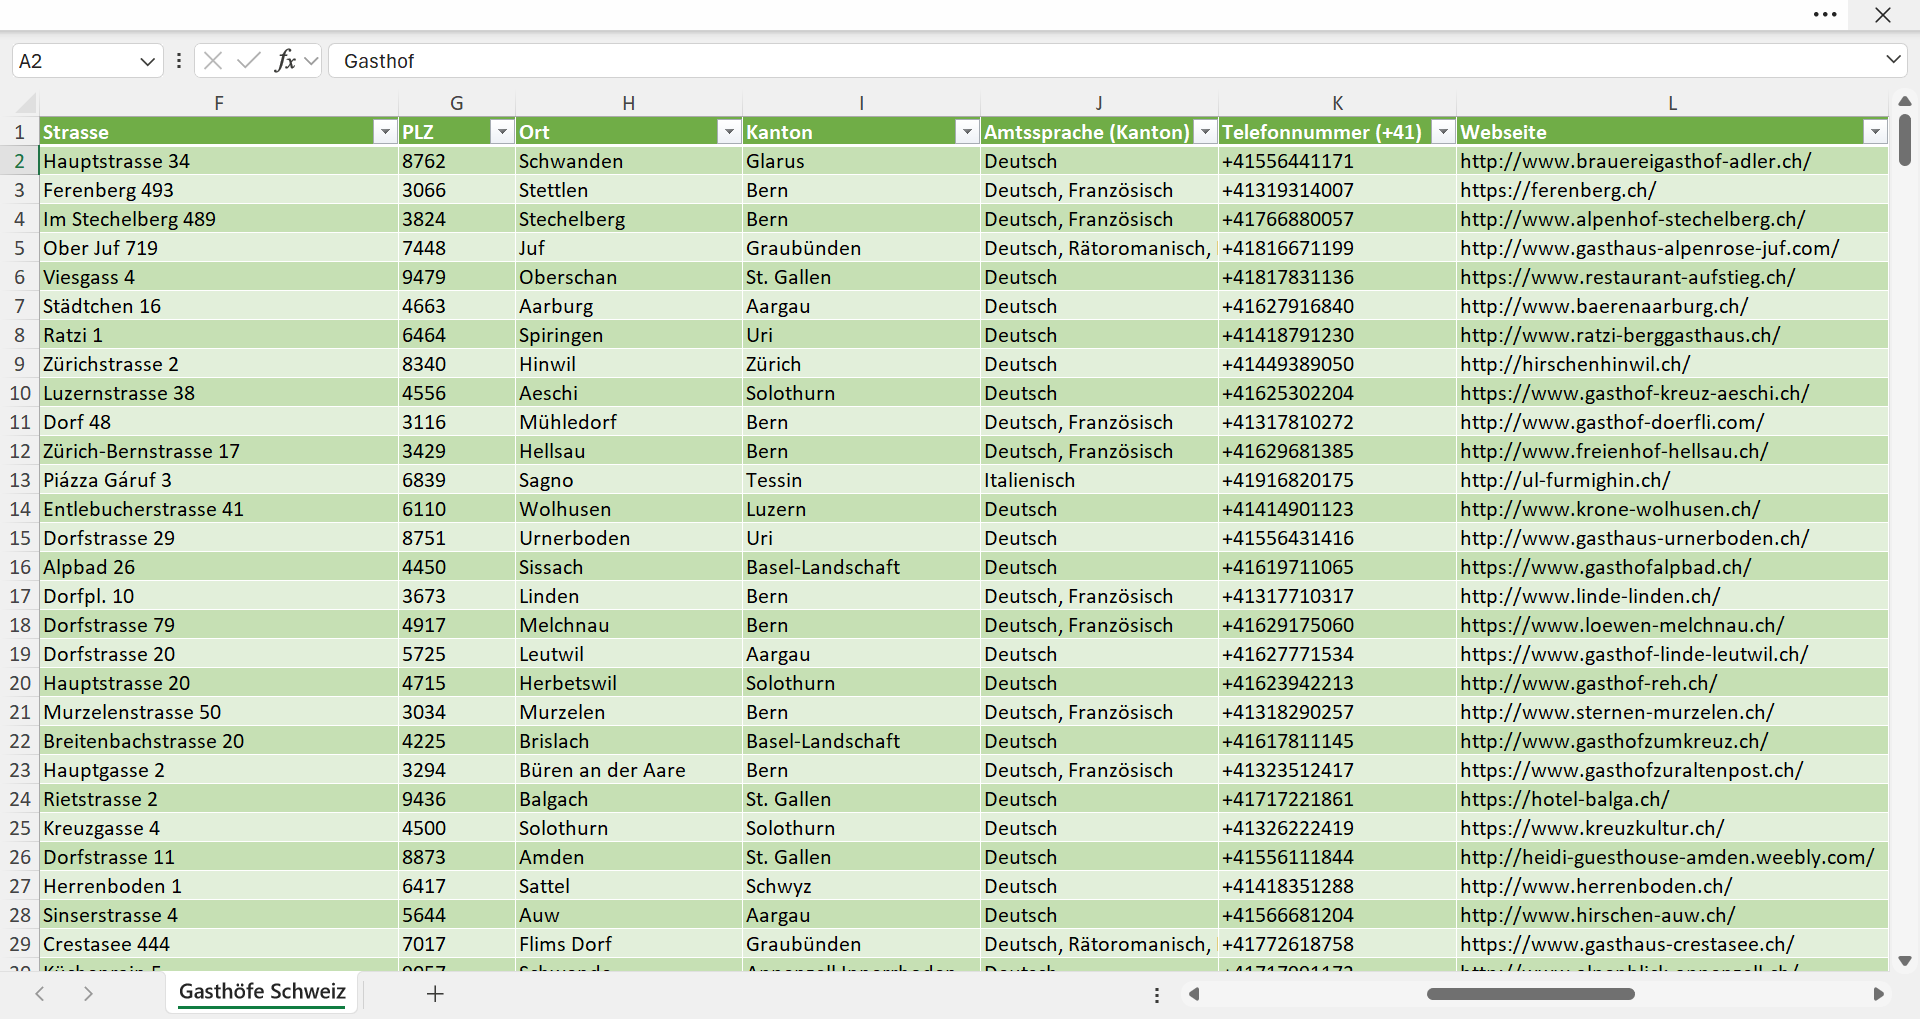Open the Webseite column filter dropdown

click(1875, 132)
